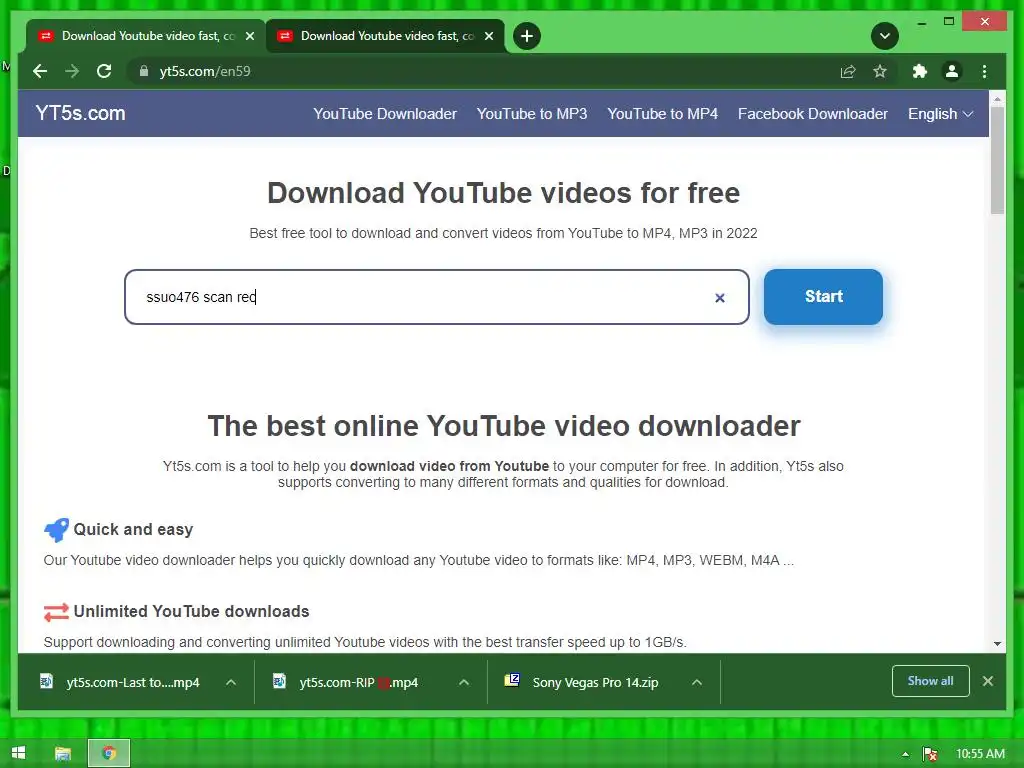Click the Quick and easy heading
Viewport: 1024px width, 768px height.
[x=133, y=530]
